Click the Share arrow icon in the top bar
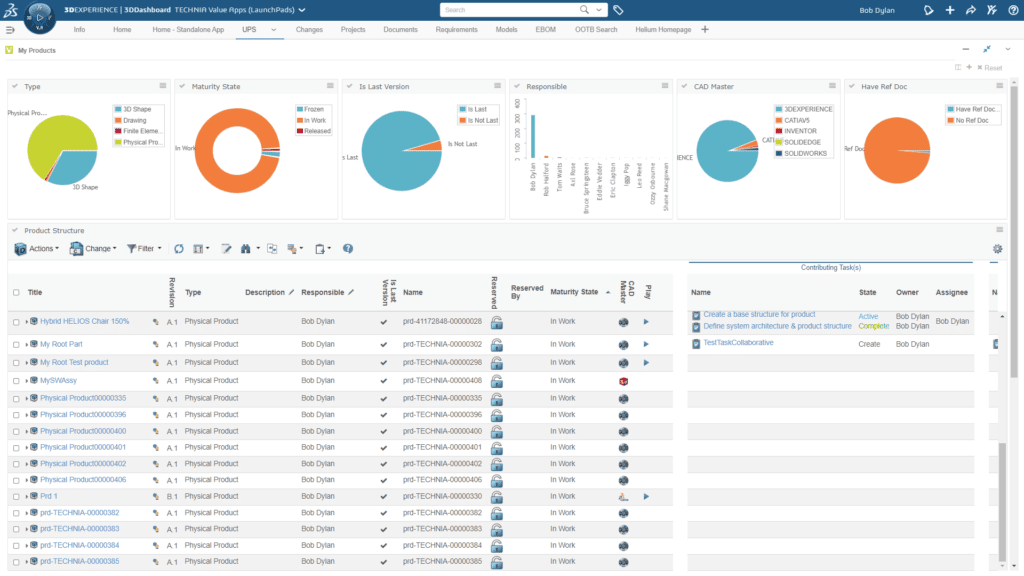 coord(971,10)
